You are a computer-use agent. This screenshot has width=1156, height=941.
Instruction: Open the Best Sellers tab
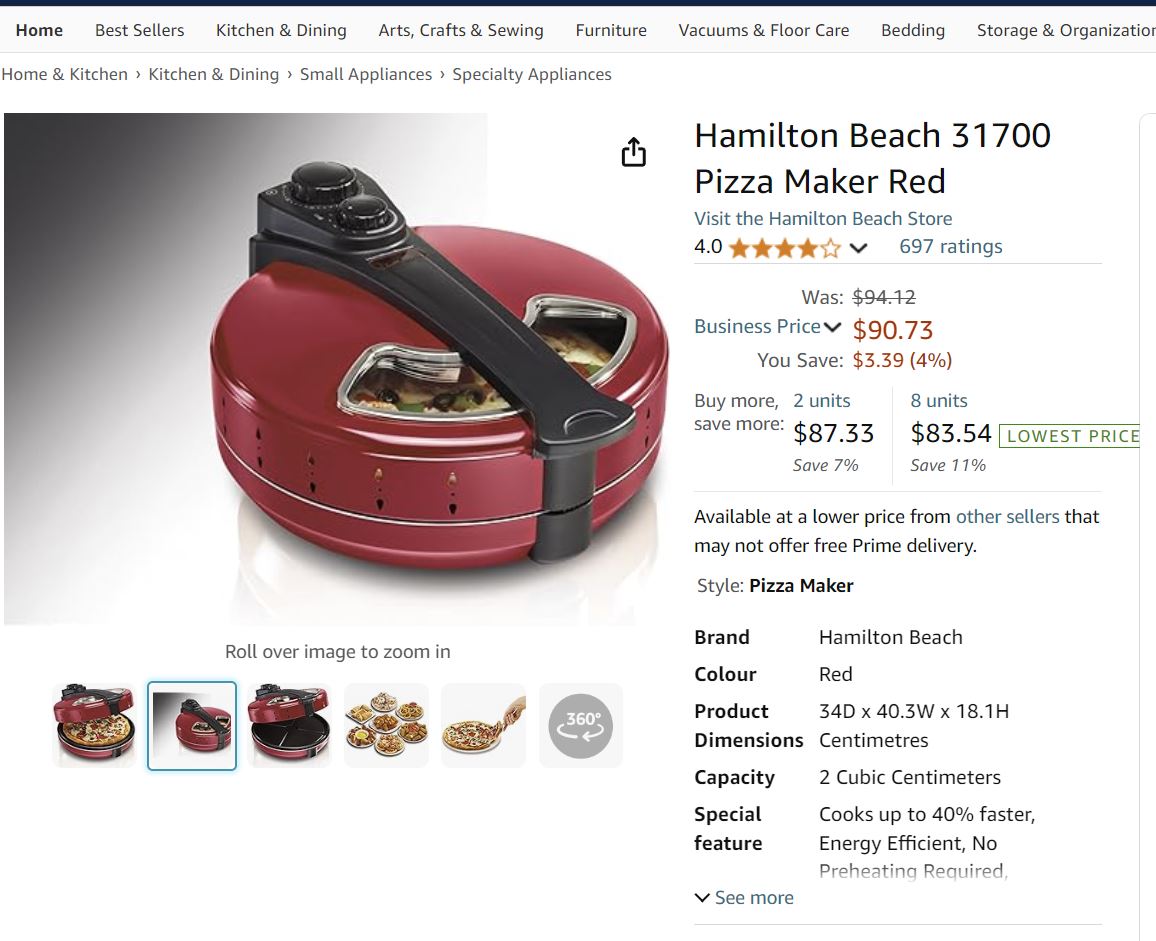pos(139,30)
